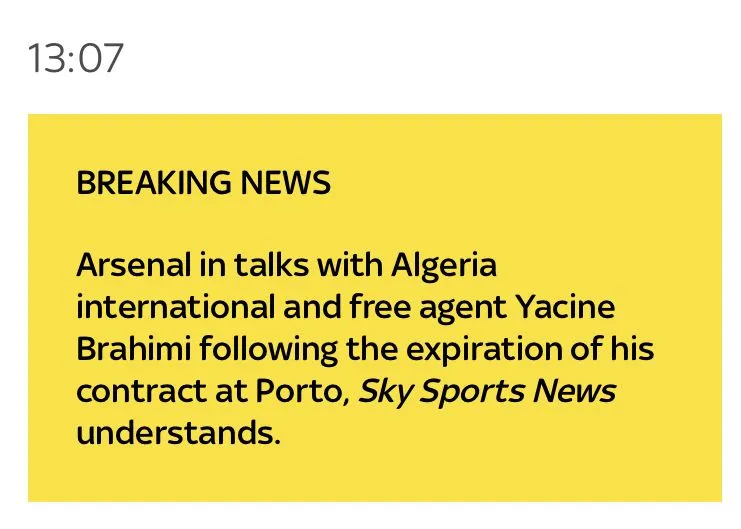Open the italic Sky Sports News text

pyautogui.click(x=486, y=391)
